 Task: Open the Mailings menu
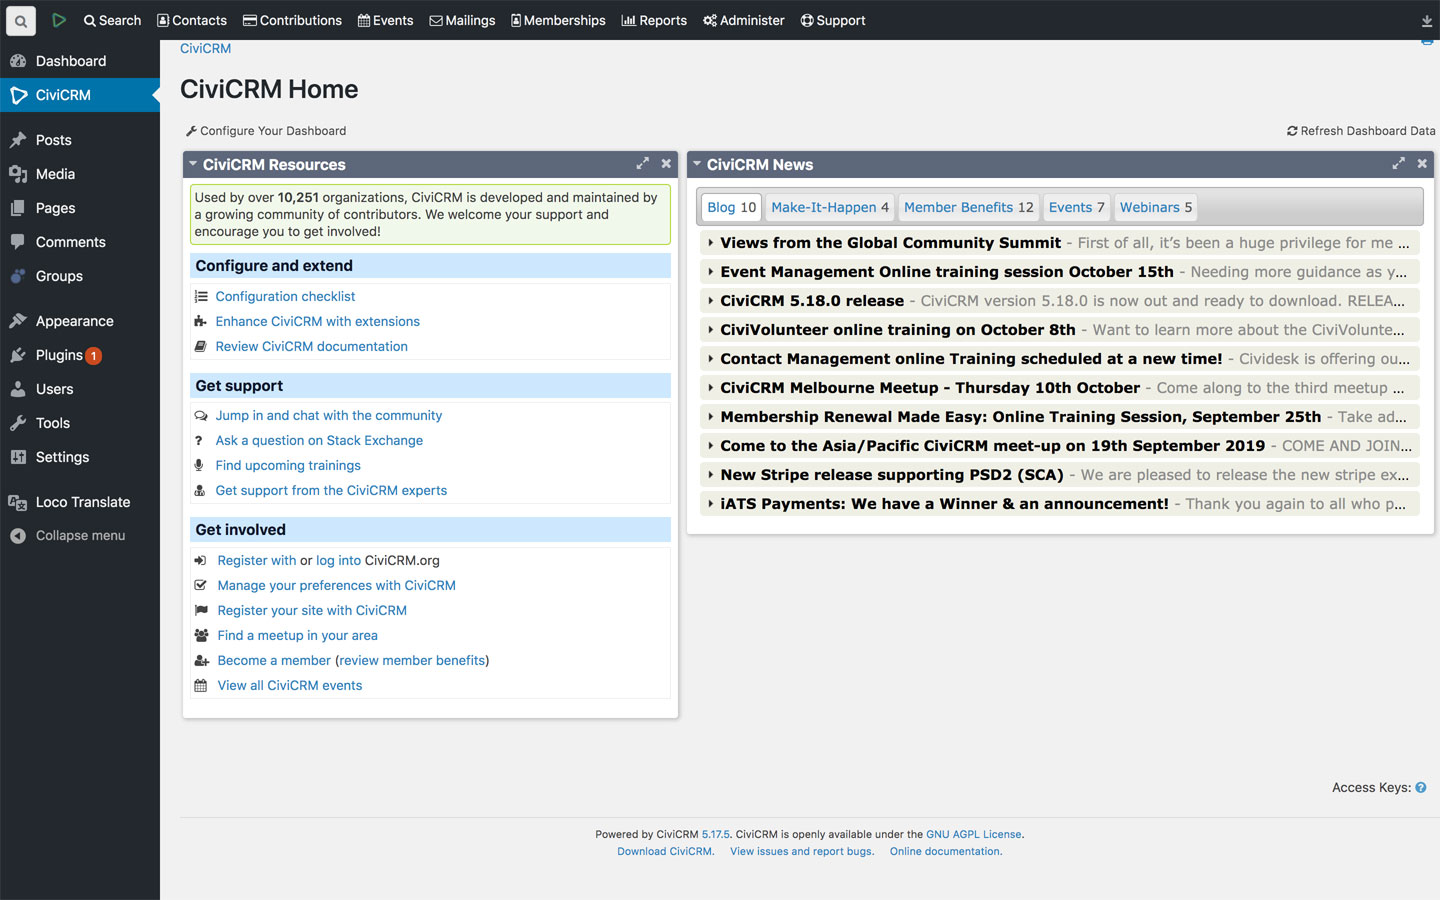(462, 20)
